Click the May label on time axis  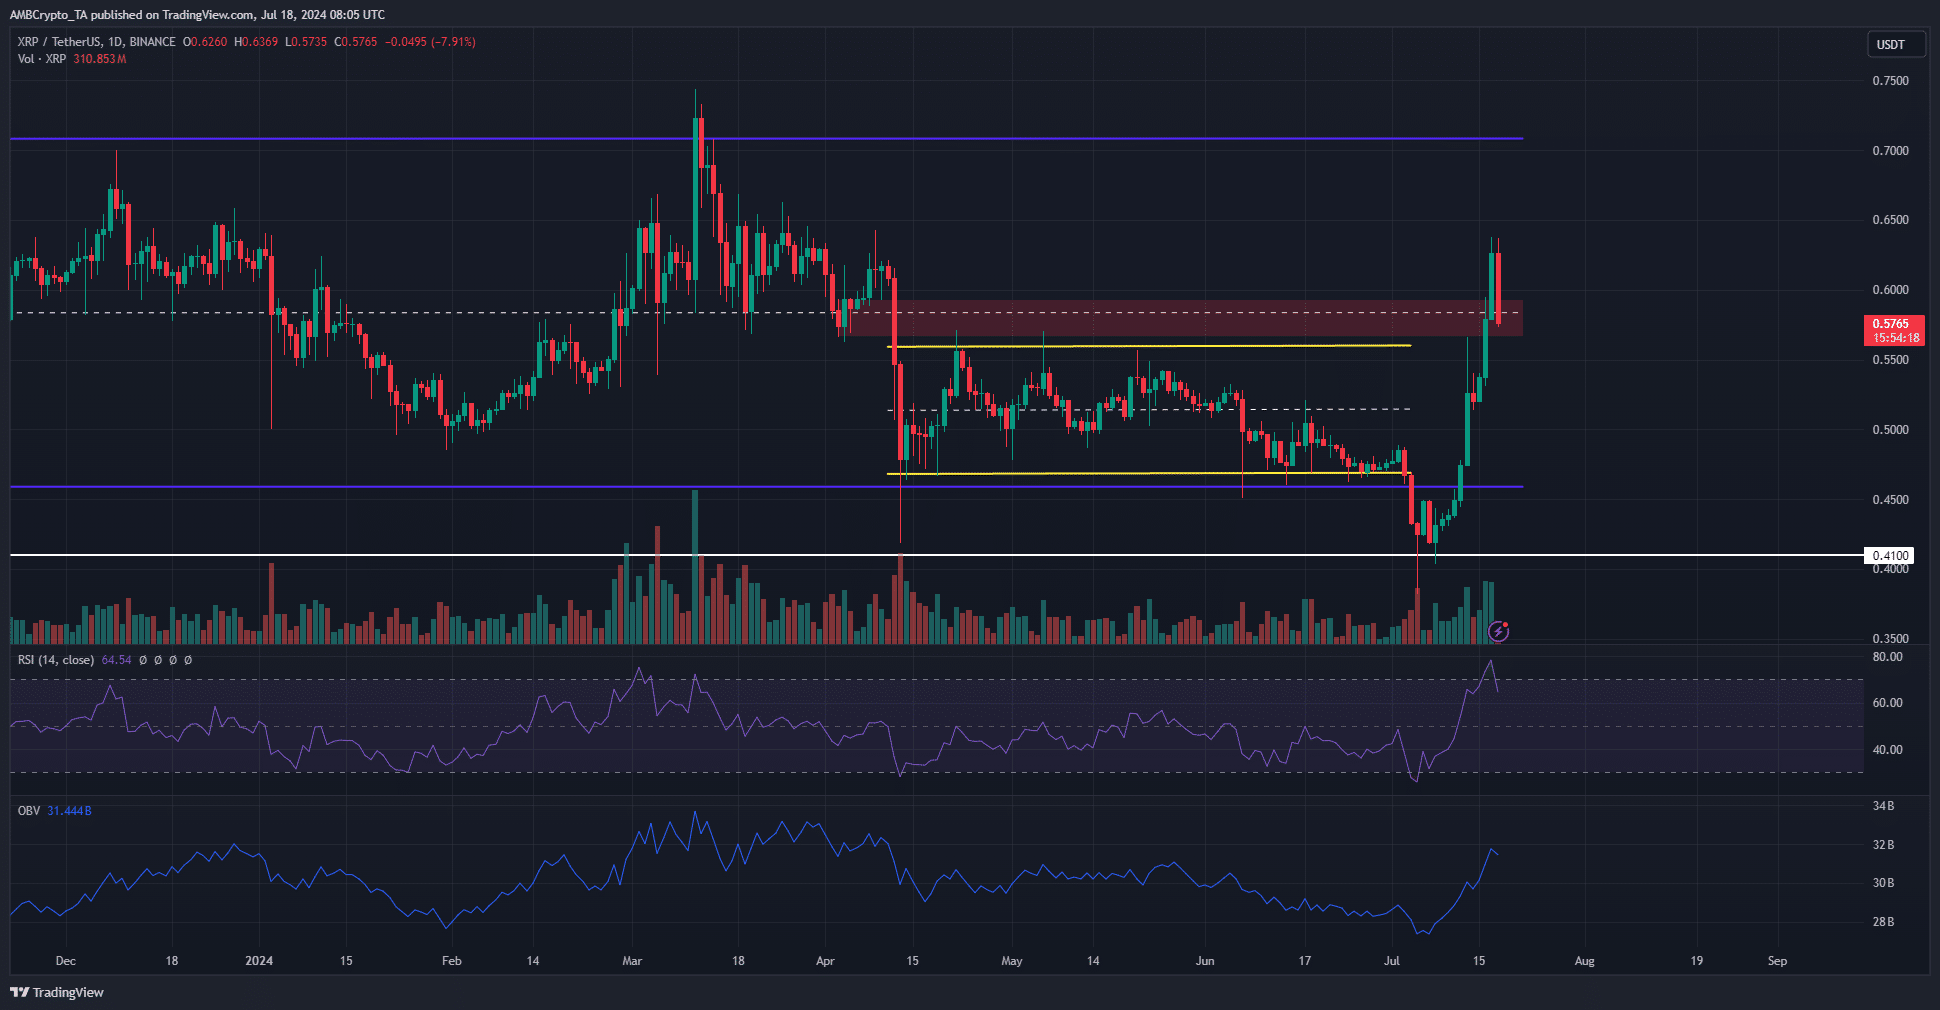tap(1012, 961)
